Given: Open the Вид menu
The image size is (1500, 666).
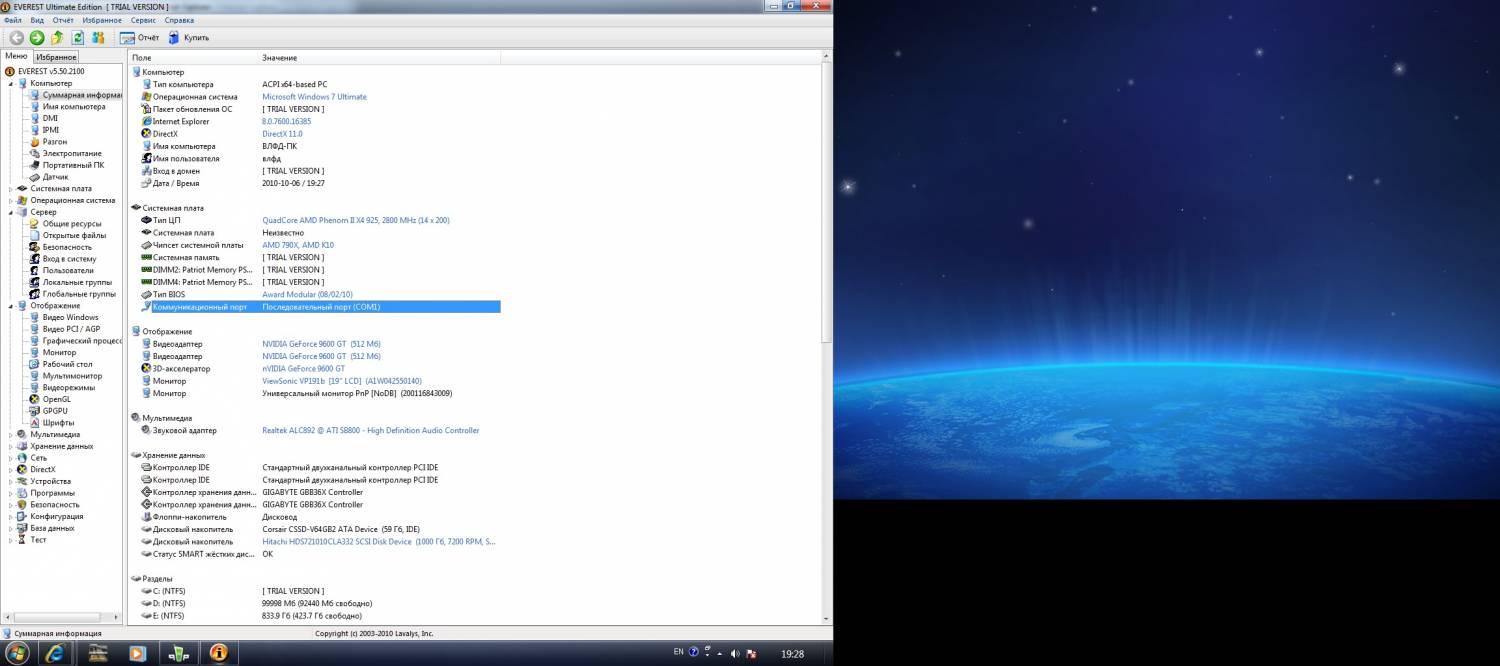Looking at the screenshot, I should tap(37, 20).
